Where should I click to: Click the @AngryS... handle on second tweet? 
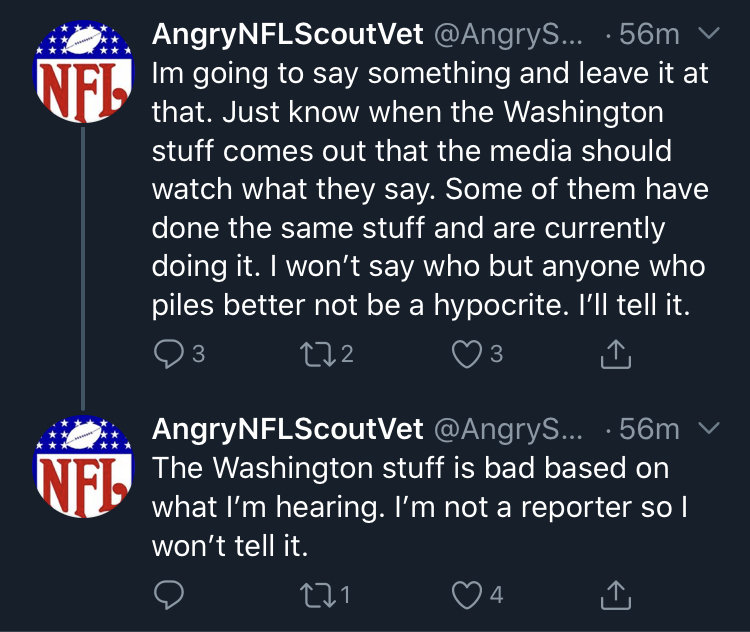point(508,430)
